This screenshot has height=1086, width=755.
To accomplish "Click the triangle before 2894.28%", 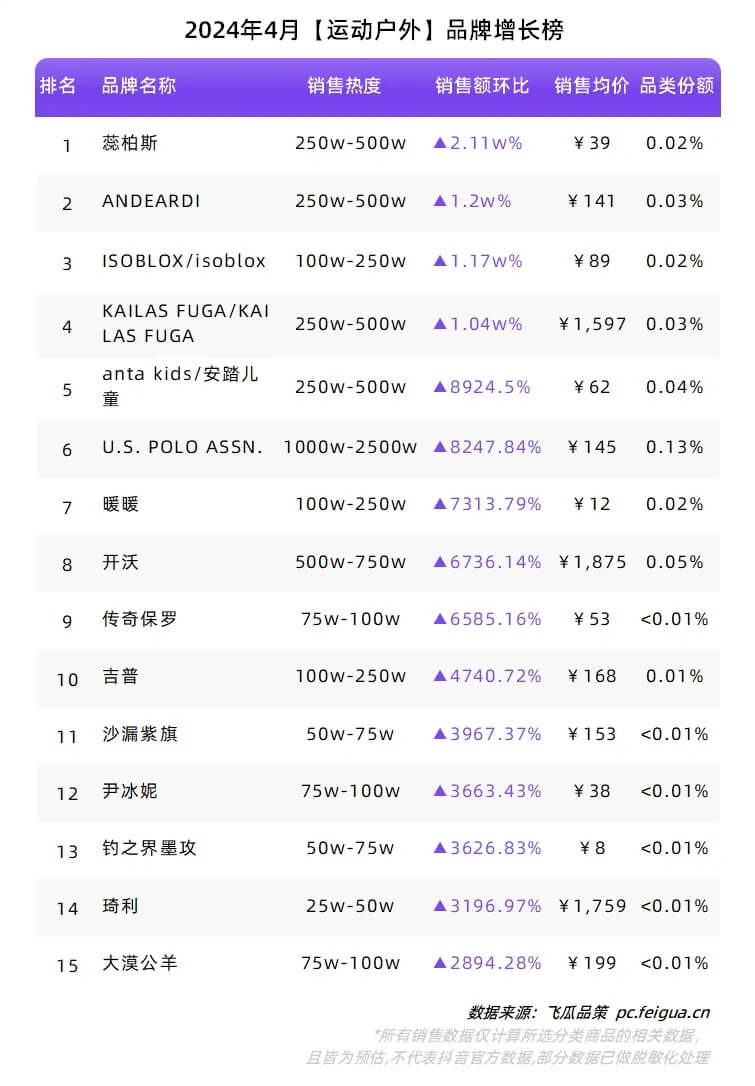I will pyautogui.click(x=440, y=963).
